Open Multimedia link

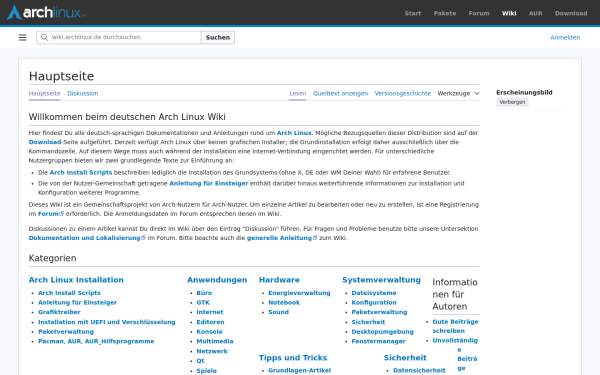pos(215,341)
